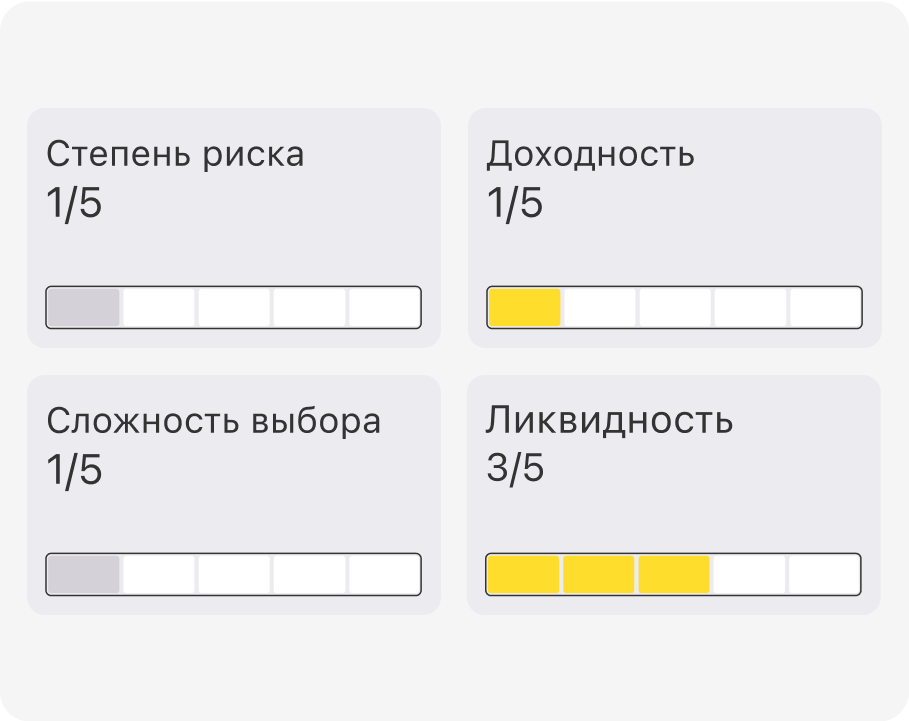
Task: Click the yellow filled segment in Доходность bar
Action: coord(525,307)
